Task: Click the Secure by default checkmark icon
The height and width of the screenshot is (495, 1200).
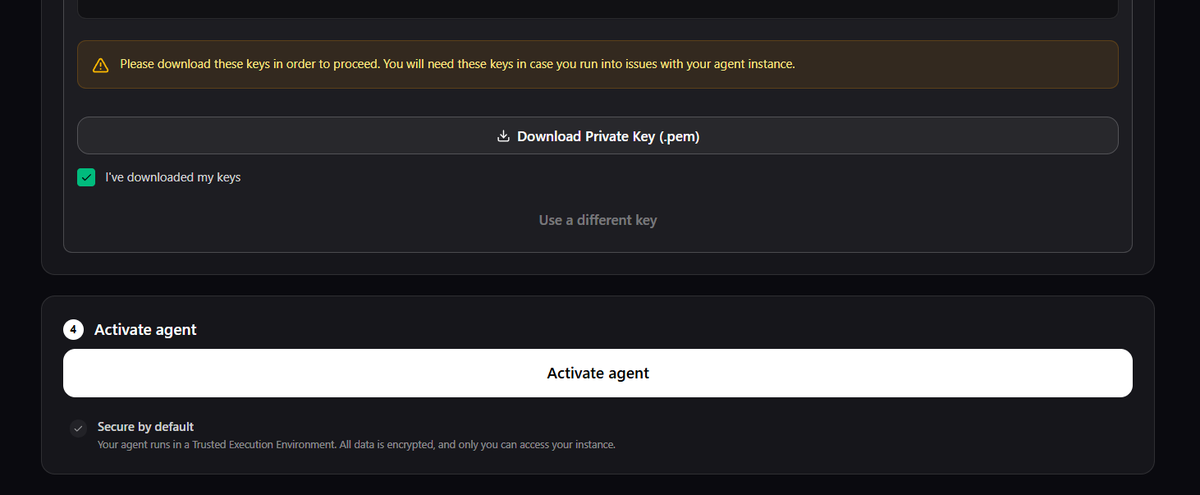Action: click(x=79, y=428)
